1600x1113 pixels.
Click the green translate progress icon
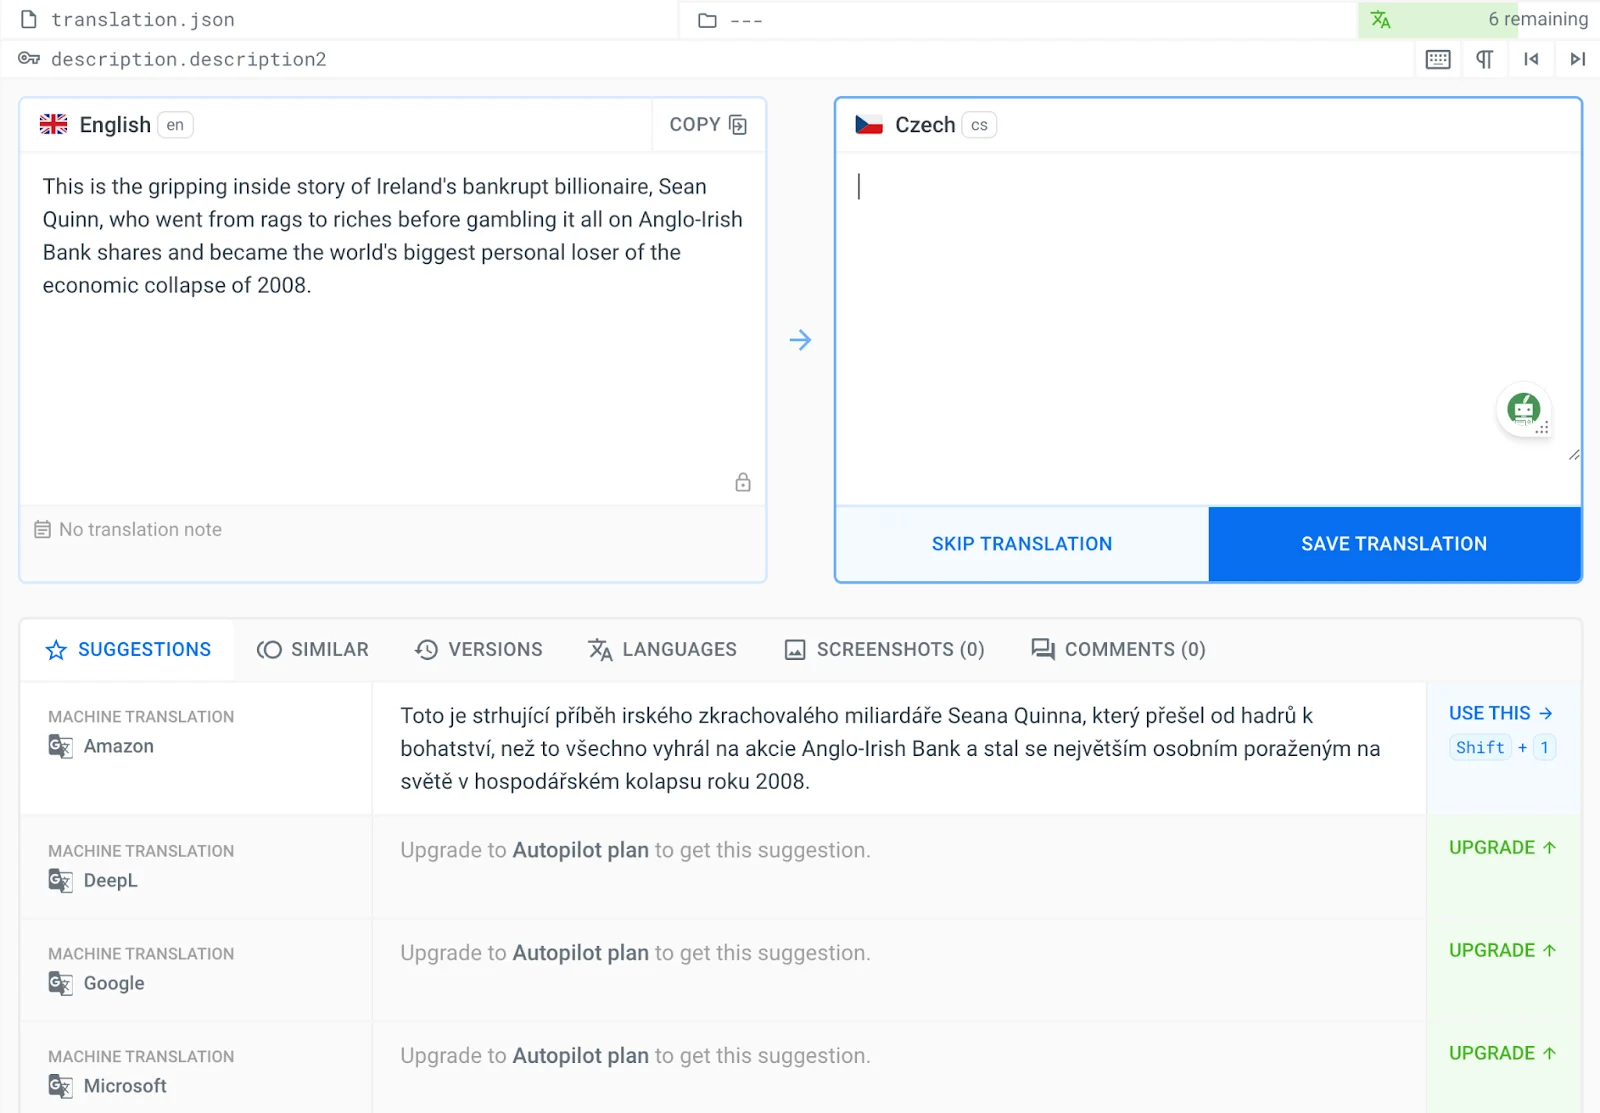(1381, 20)
